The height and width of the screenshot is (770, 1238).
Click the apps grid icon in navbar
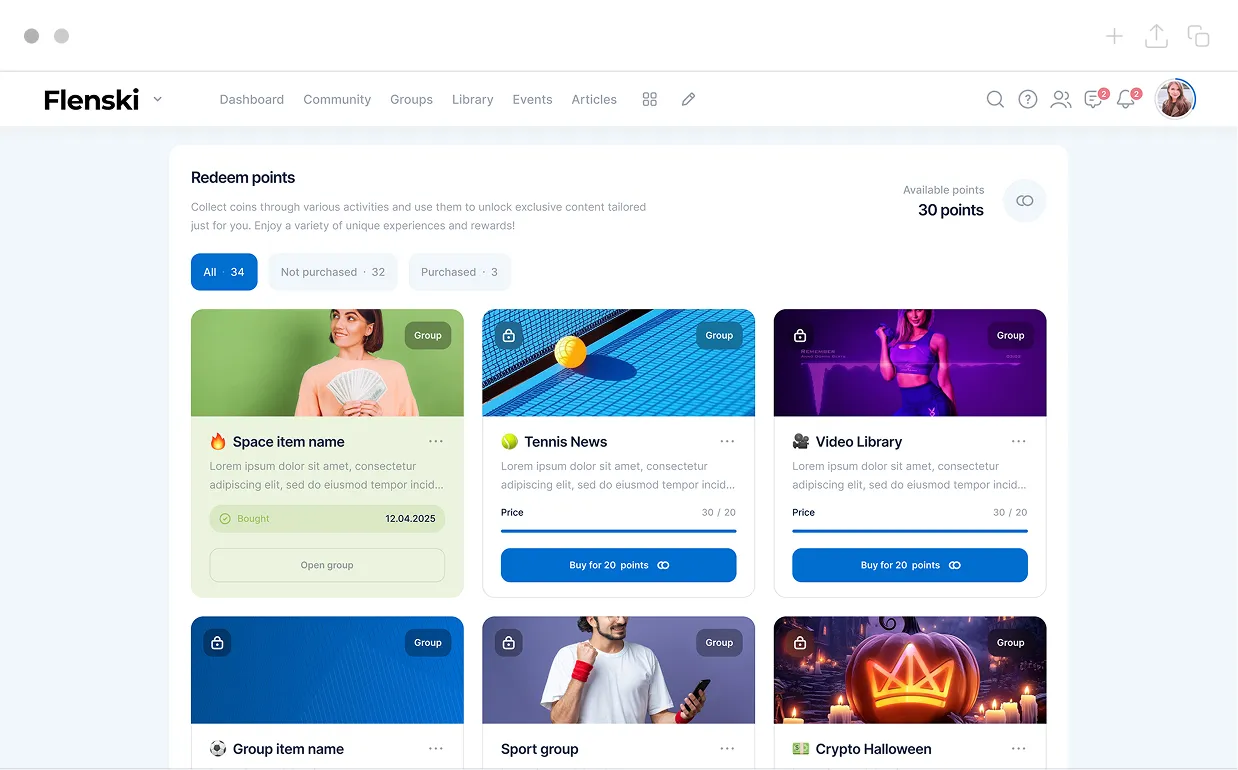coord(650,99)
